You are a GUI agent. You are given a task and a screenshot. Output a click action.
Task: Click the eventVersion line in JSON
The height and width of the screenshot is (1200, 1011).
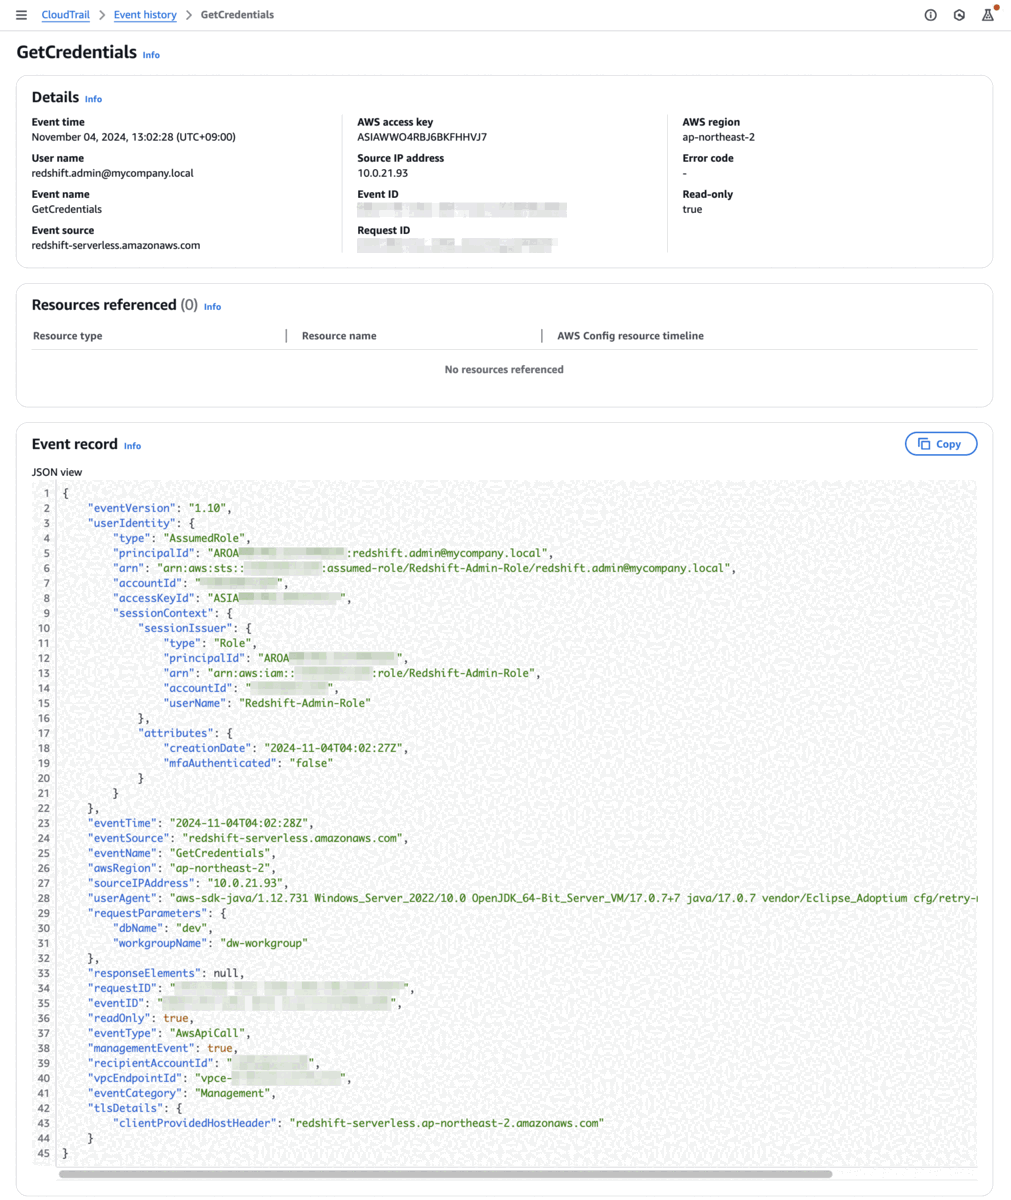[x=160, y=508]
